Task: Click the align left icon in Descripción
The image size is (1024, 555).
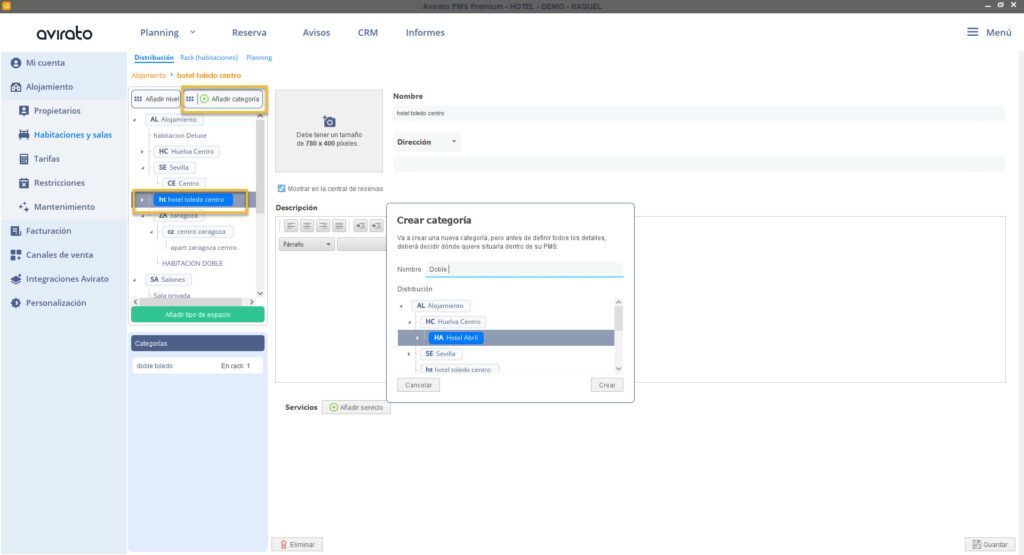Action: pyautogui.click(x=291, y=226)
